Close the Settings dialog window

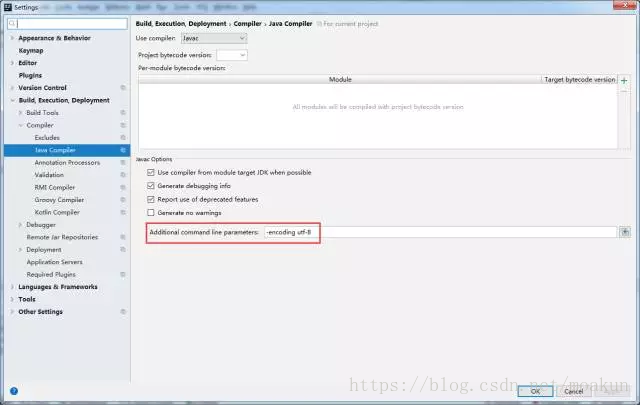coord(625,5)
